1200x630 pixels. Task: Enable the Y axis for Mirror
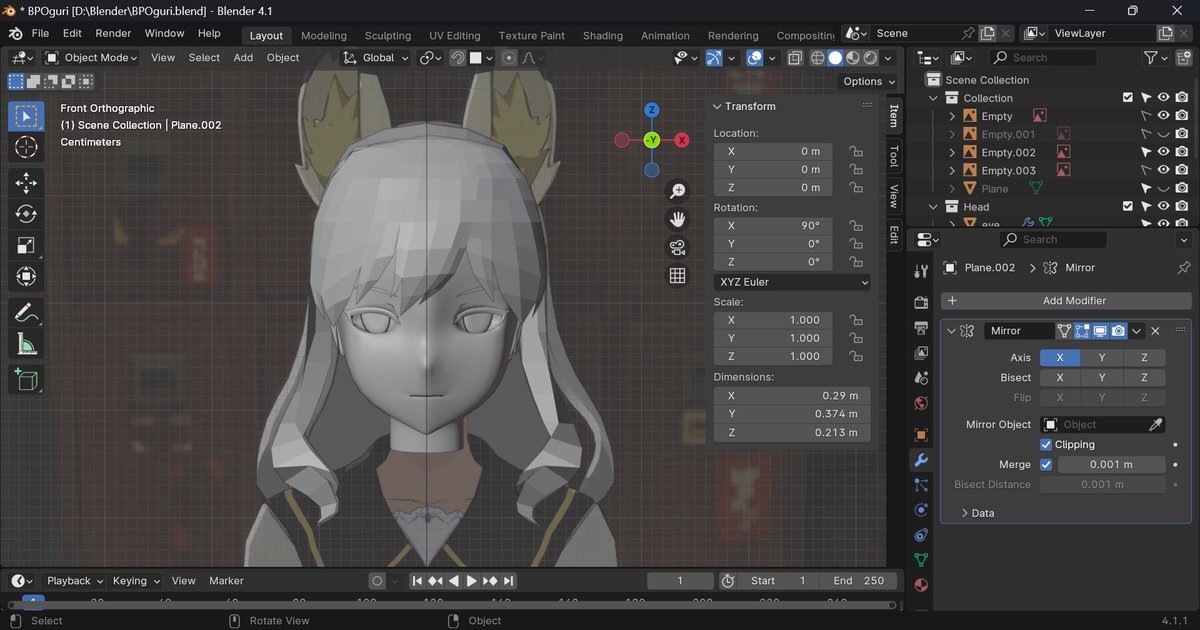coord(1102,358)
